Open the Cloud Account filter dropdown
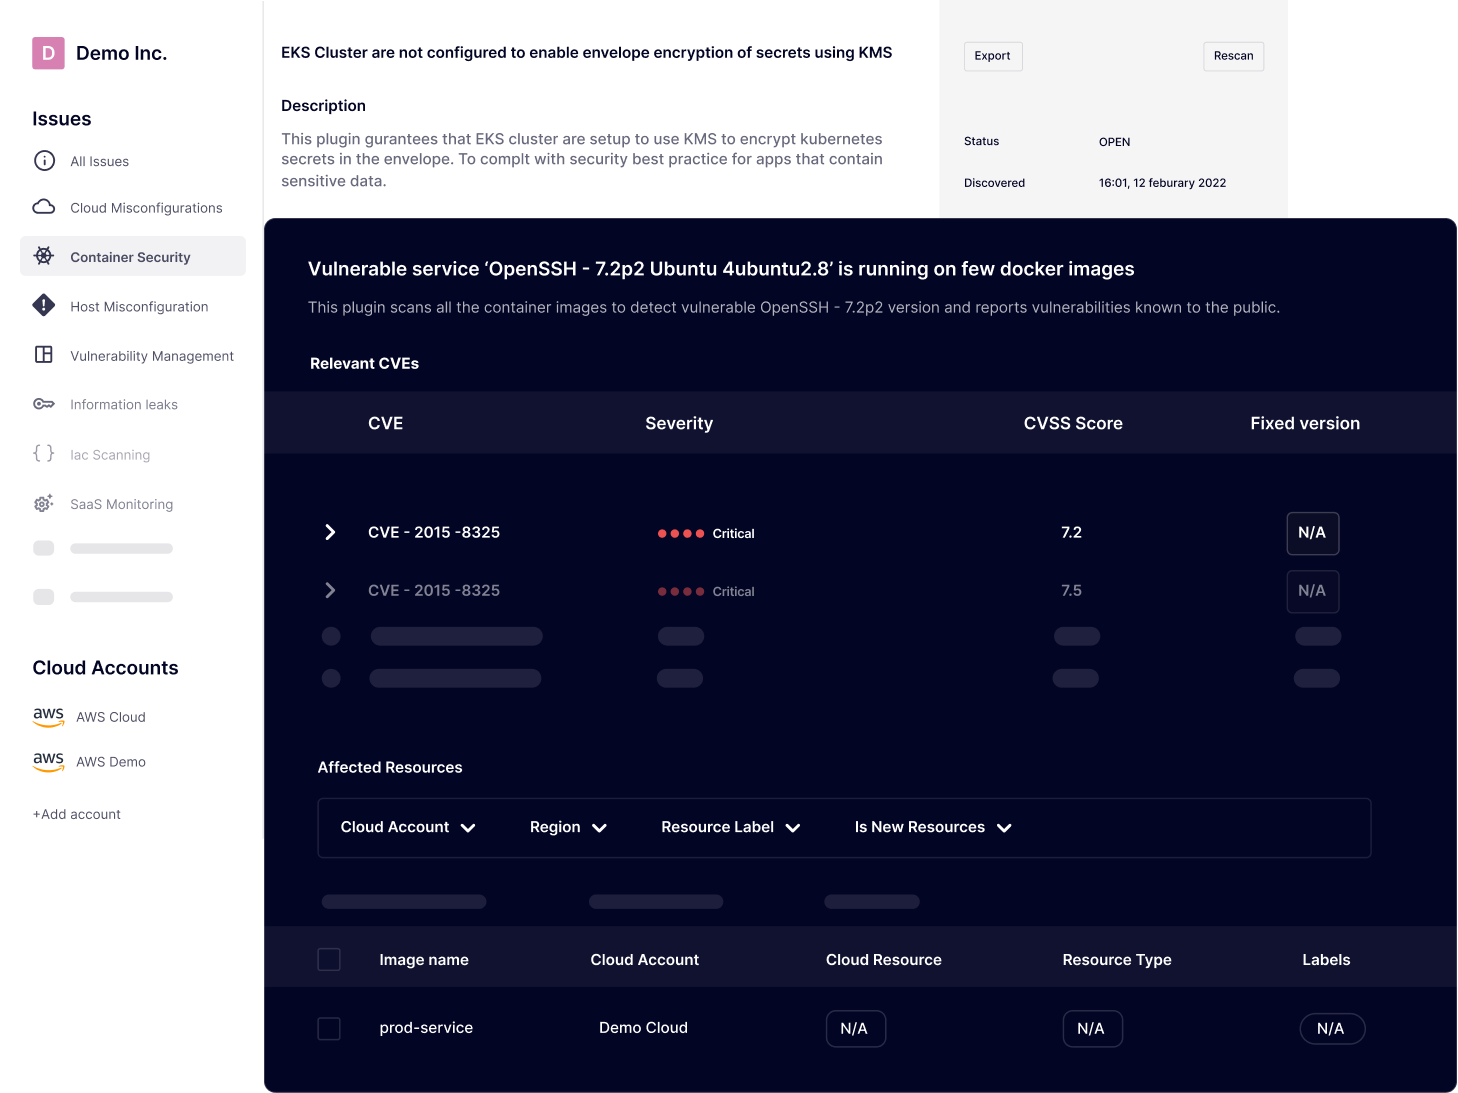Viewport: 1458px width, 1093px height. point(408,827)
